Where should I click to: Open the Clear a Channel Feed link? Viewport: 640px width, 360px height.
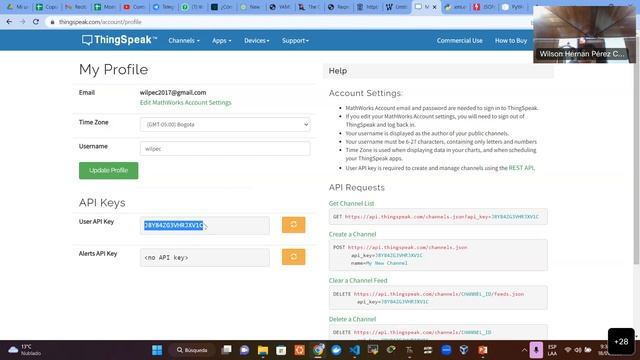pos(358,280)
